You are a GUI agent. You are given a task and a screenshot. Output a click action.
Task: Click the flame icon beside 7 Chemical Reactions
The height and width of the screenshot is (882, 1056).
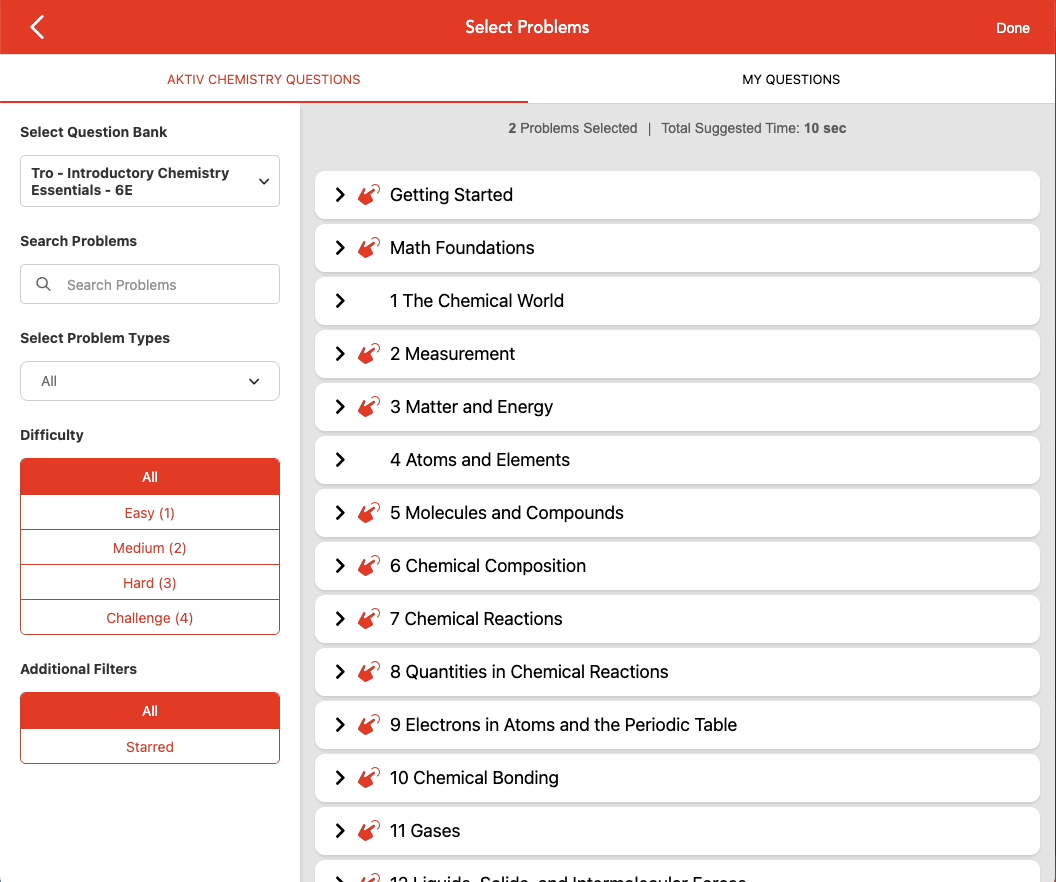tap(368, 618)
